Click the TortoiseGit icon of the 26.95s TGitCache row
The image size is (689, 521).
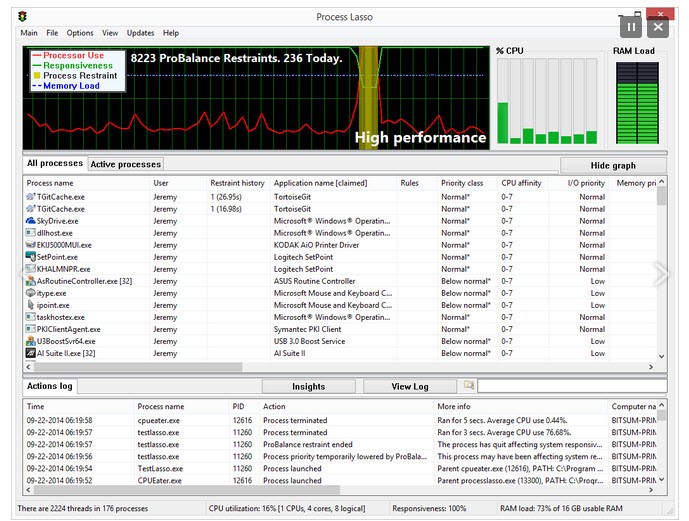[x=30, y=196]
